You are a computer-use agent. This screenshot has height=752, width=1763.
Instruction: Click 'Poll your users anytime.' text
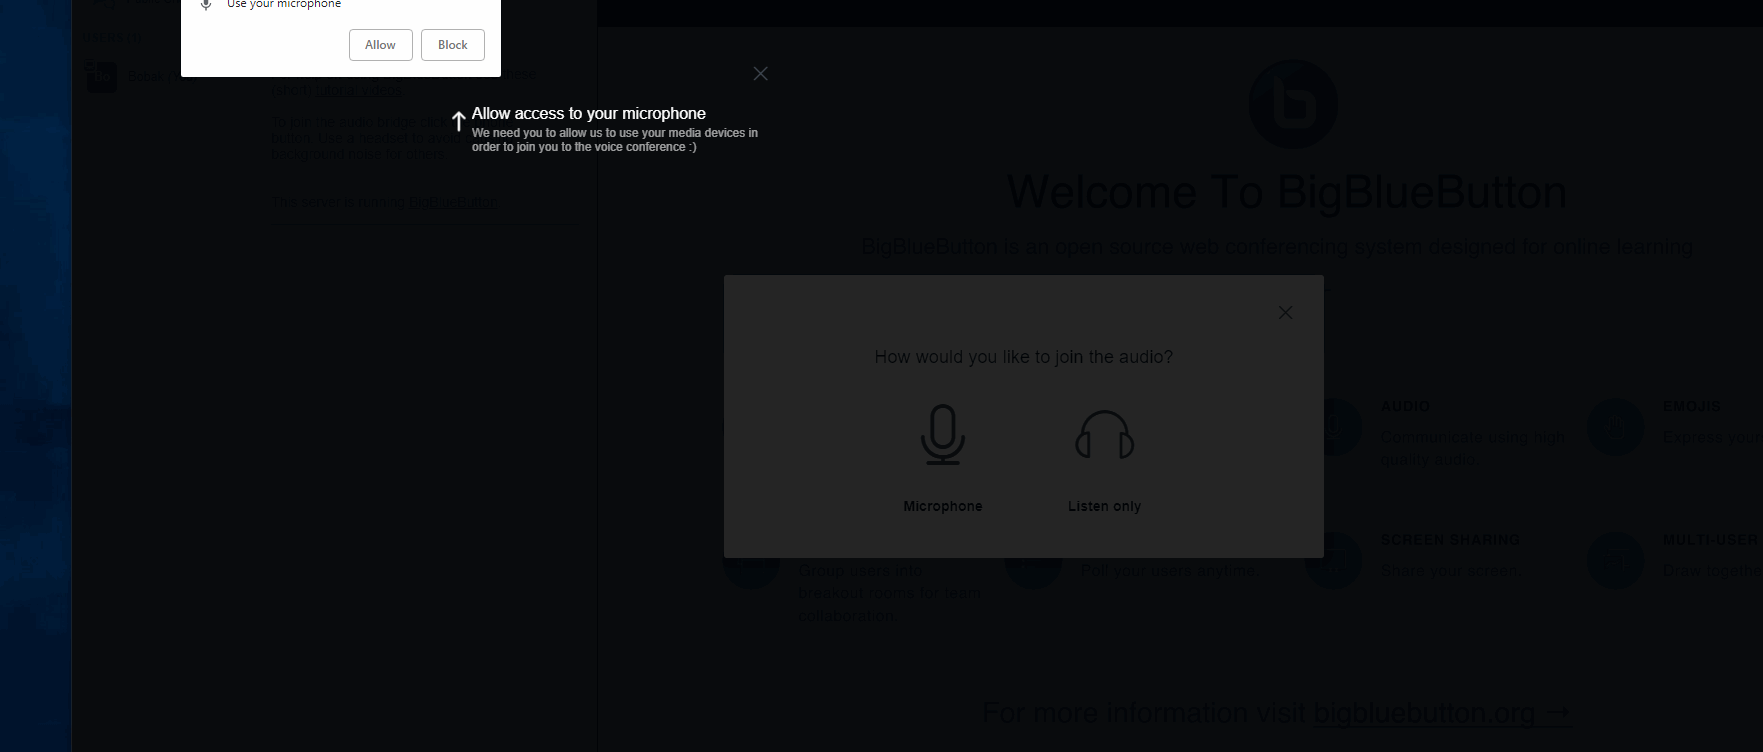point(1169,570)
